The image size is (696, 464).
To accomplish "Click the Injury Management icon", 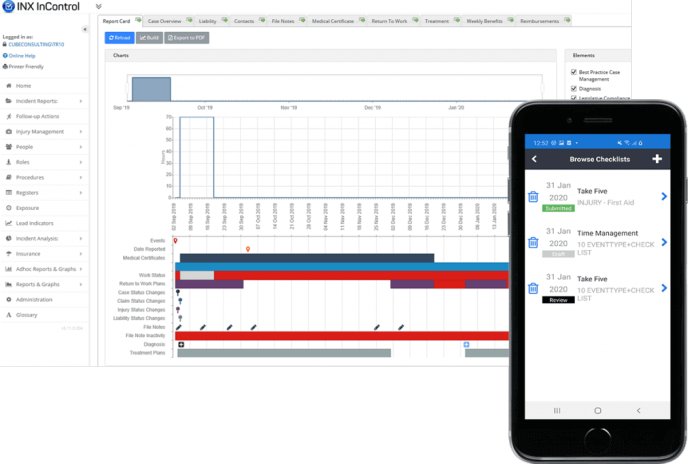I will tap(8, 131).
